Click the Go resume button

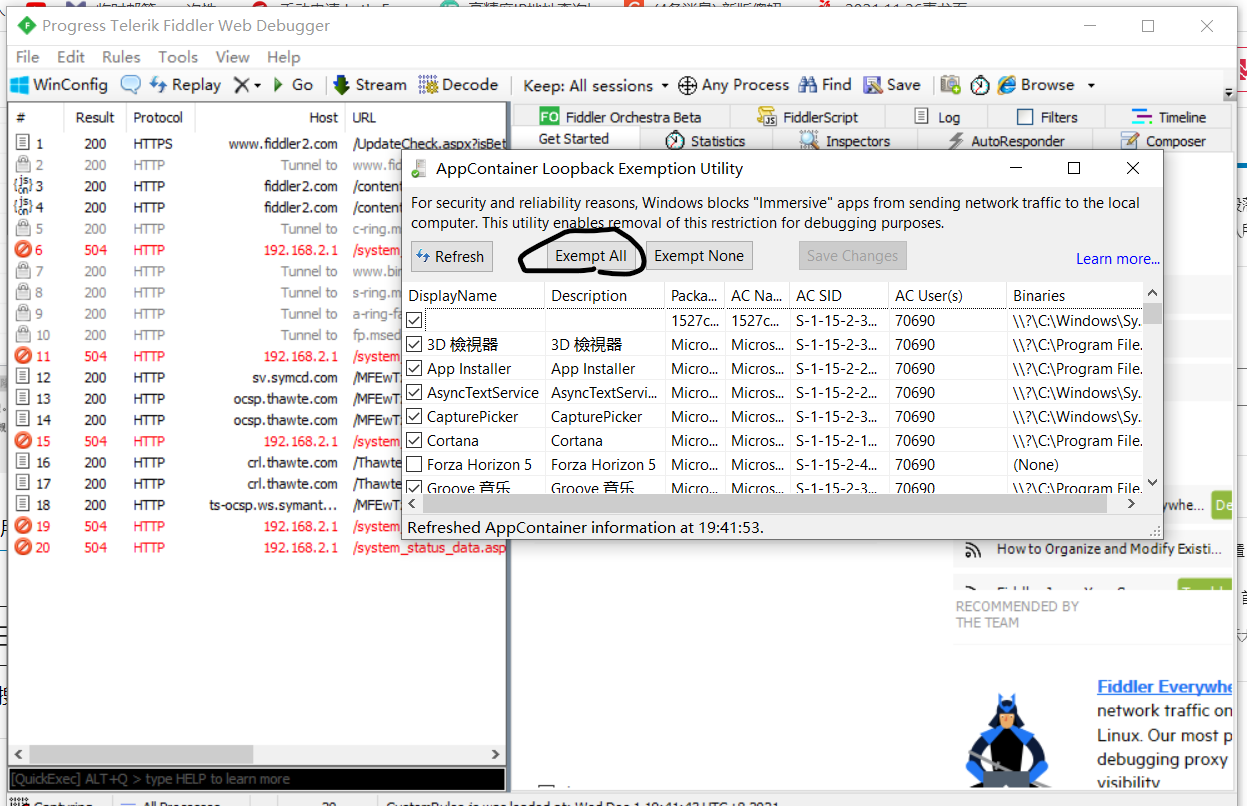291,85
